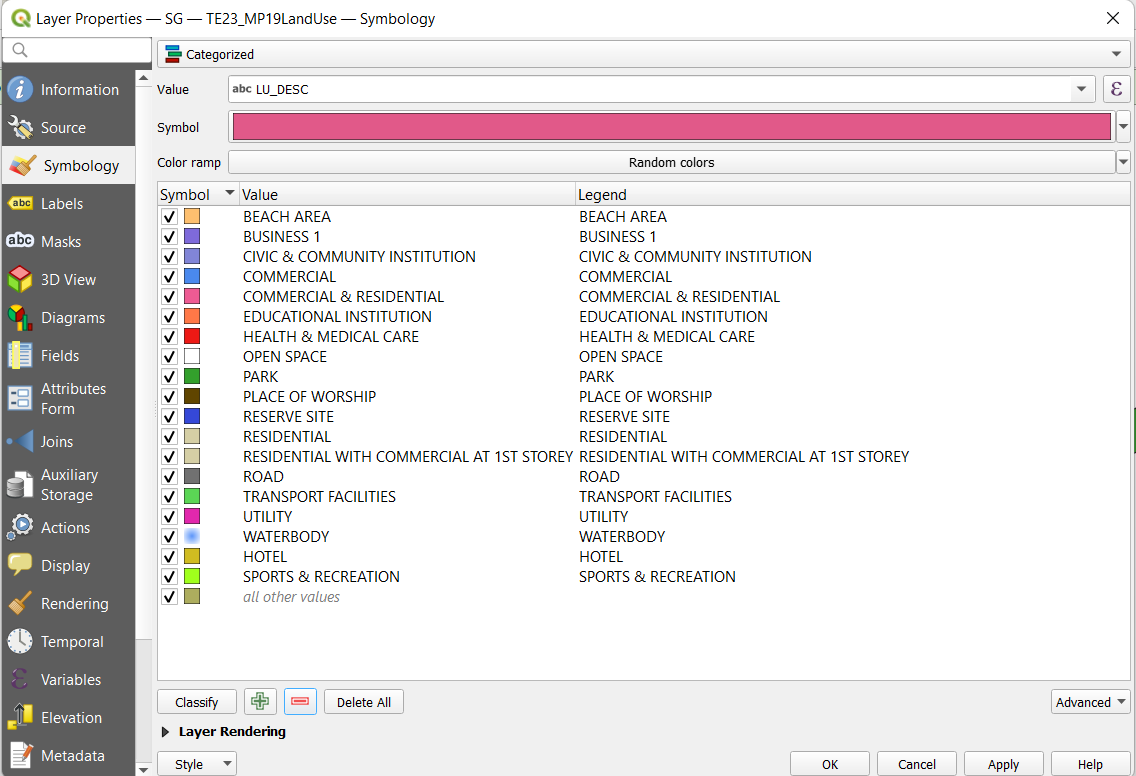1136x776 pixels.
Task: Open the Diagrams section icon
Action: [20, 318]
